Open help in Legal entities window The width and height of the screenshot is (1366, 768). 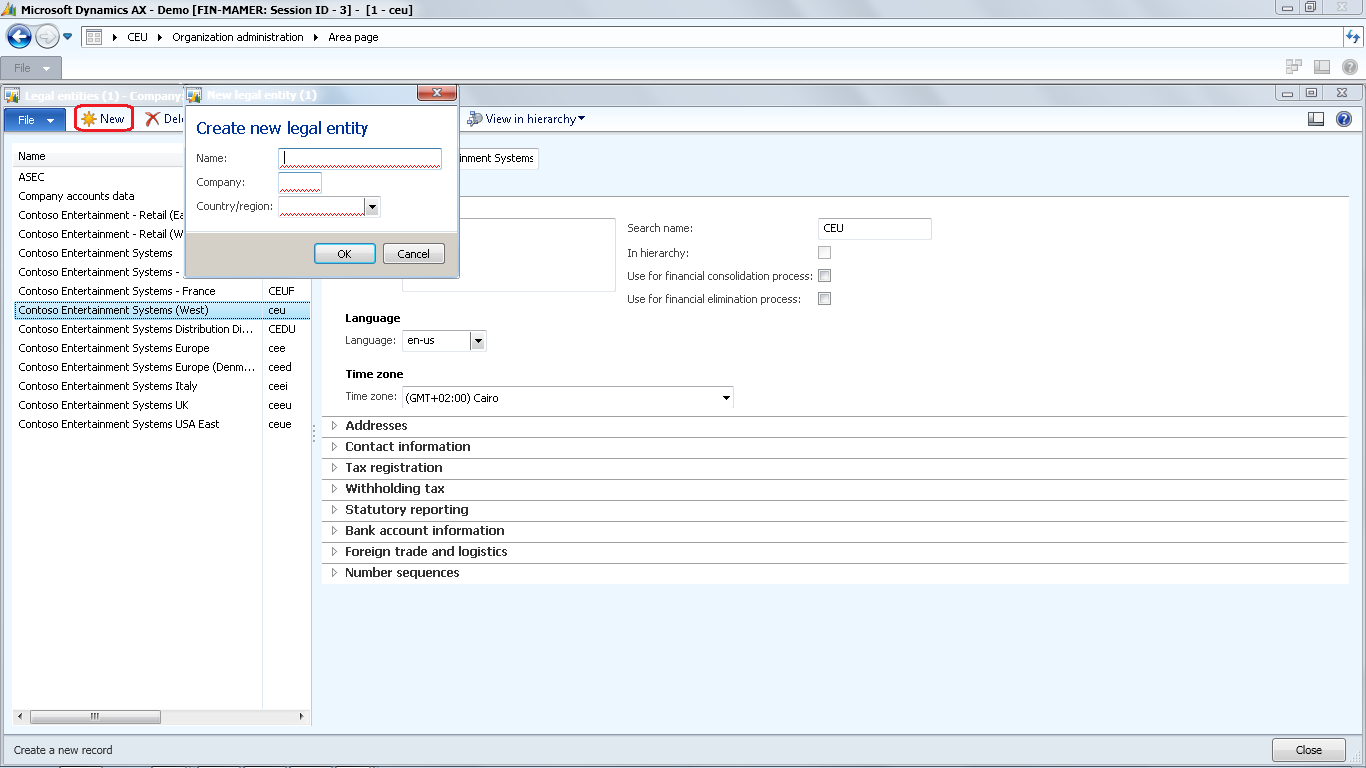[x=1343, y=119]
